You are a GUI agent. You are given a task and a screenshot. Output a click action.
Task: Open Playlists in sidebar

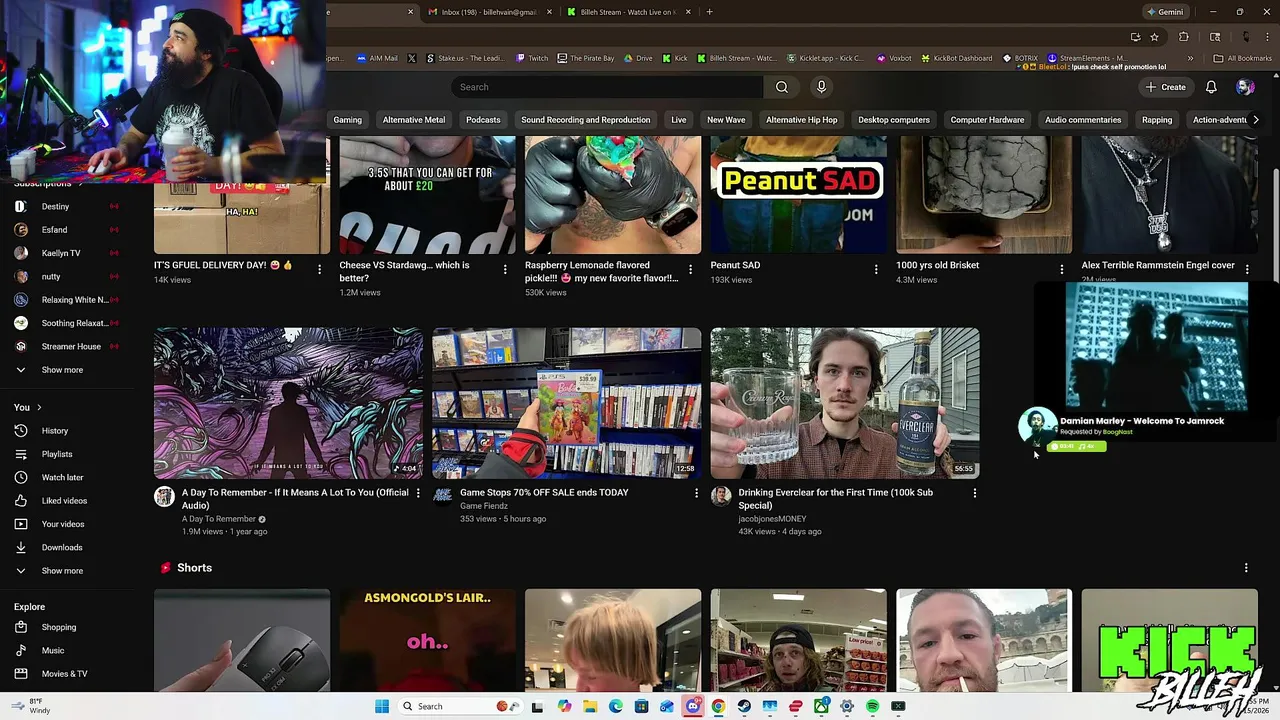click(66, 454)
